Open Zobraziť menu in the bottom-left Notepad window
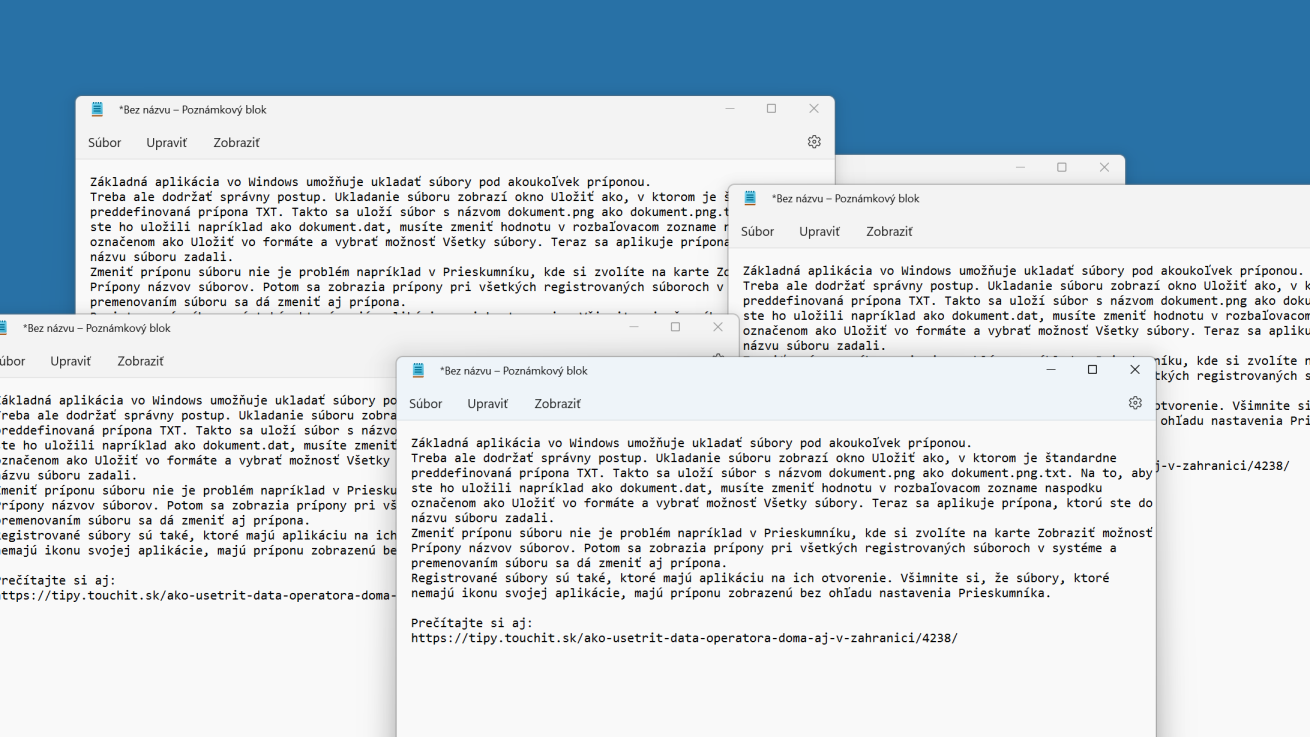Viewport: 1310px width, 737px height. coord(140,361)
